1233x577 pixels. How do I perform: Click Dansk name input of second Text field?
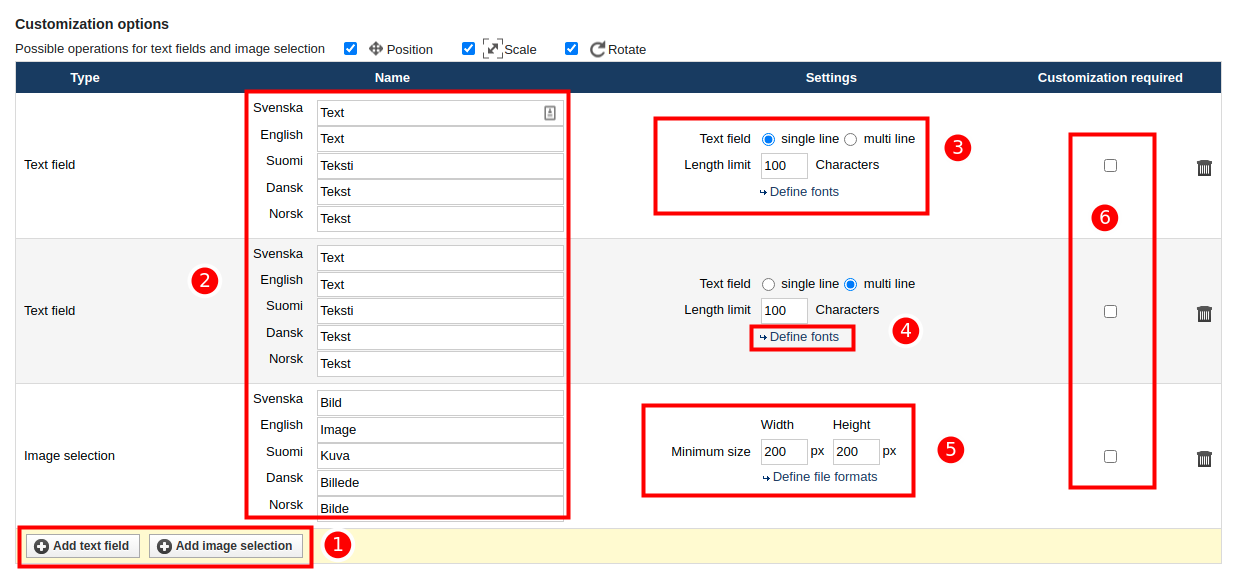440,337
